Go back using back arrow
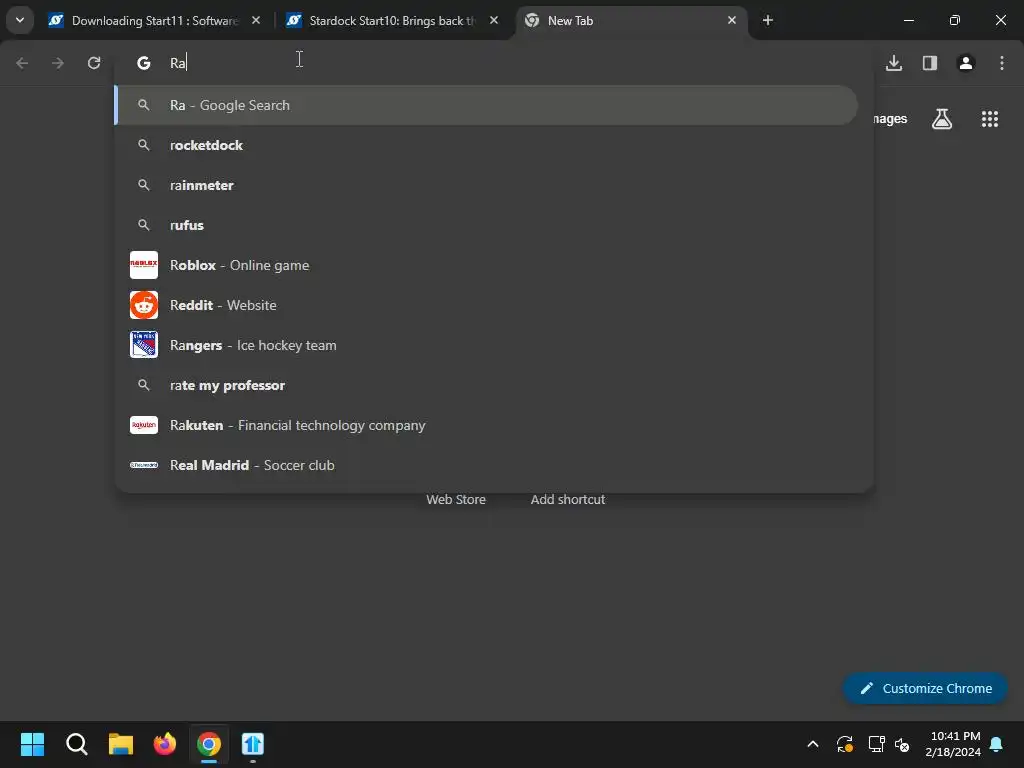 pos(22,63)
